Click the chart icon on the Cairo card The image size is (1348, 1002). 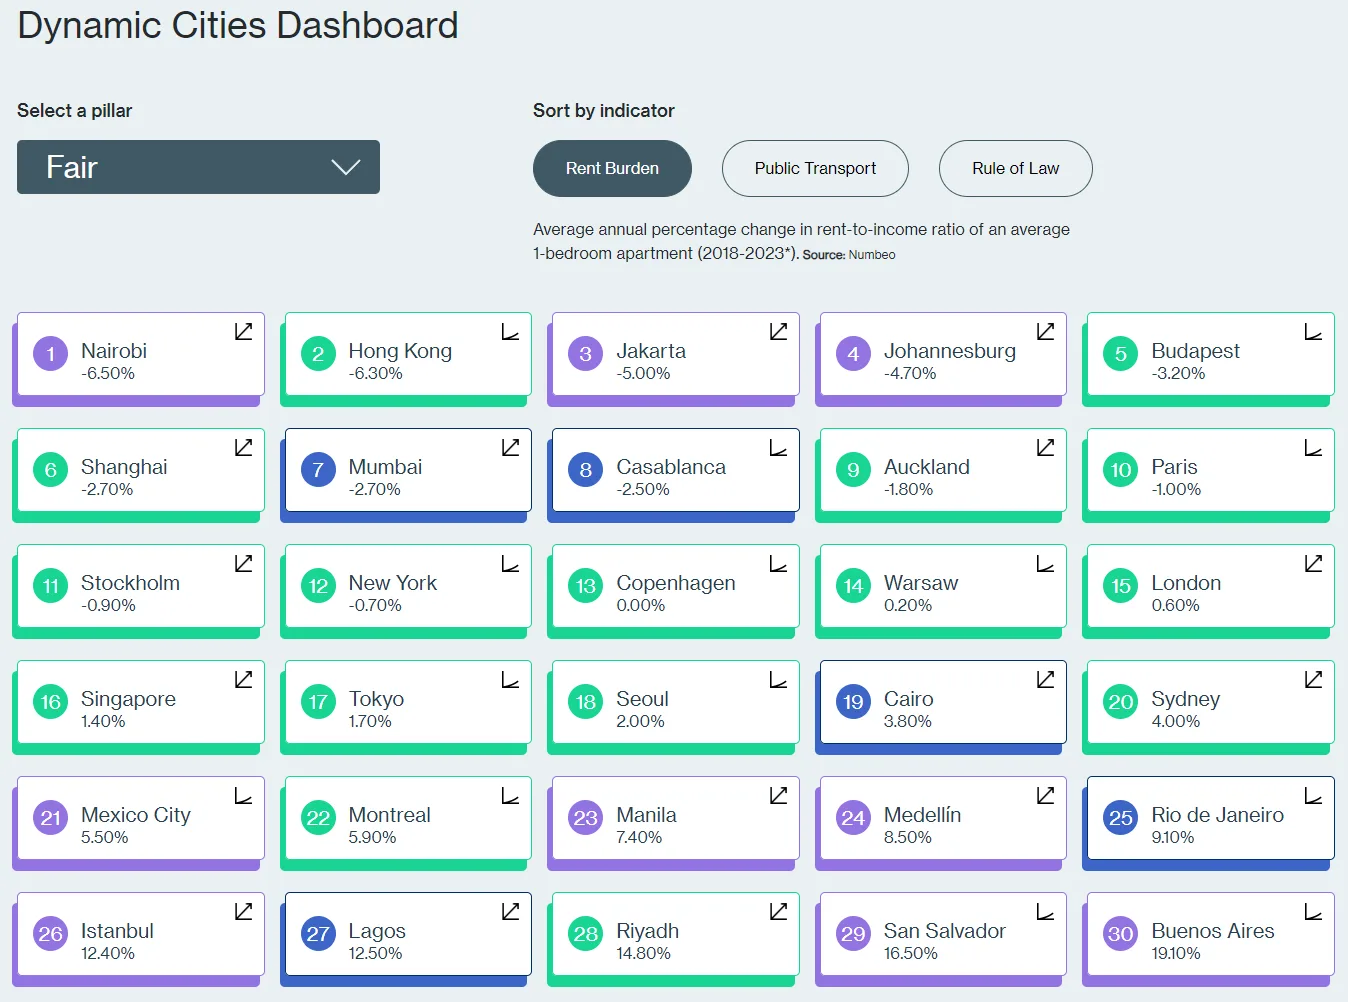click(x=1045, y=679)
